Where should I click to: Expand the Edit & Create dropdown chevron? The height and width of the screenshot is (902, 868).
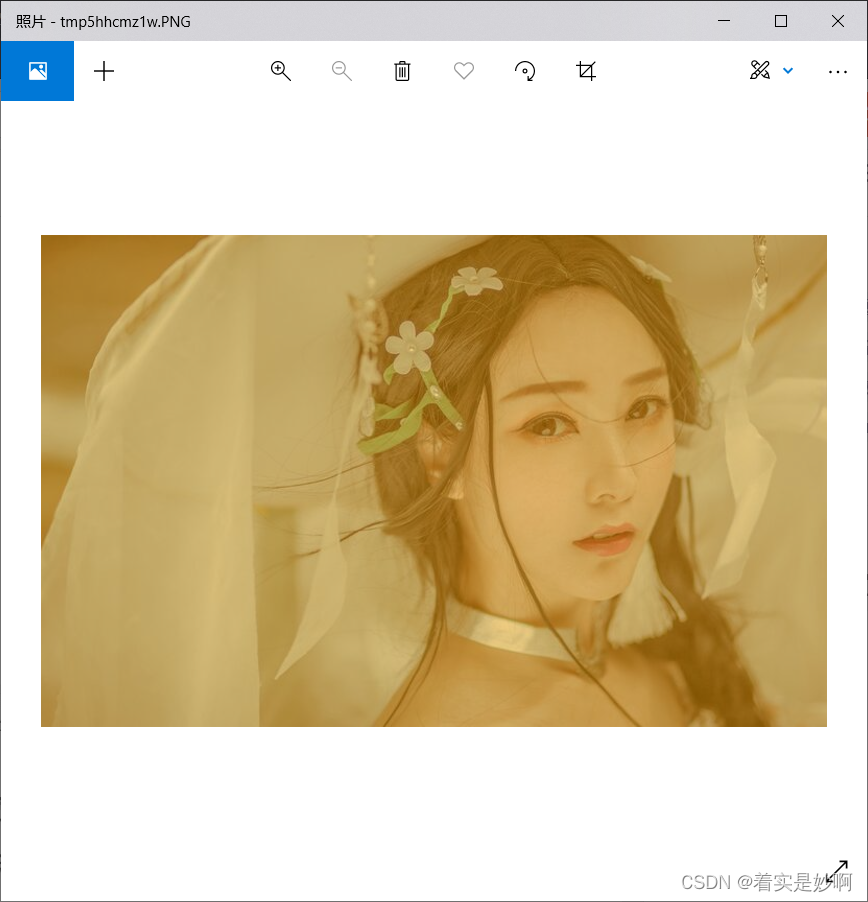(x=789, y=71)
